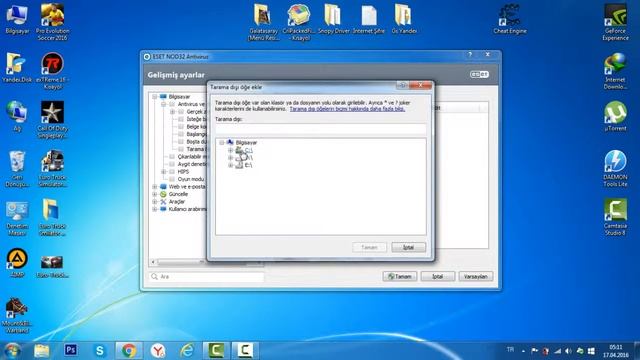
Task: Open Google Chrome from the taskbar
Action: [x=129, y=350]
